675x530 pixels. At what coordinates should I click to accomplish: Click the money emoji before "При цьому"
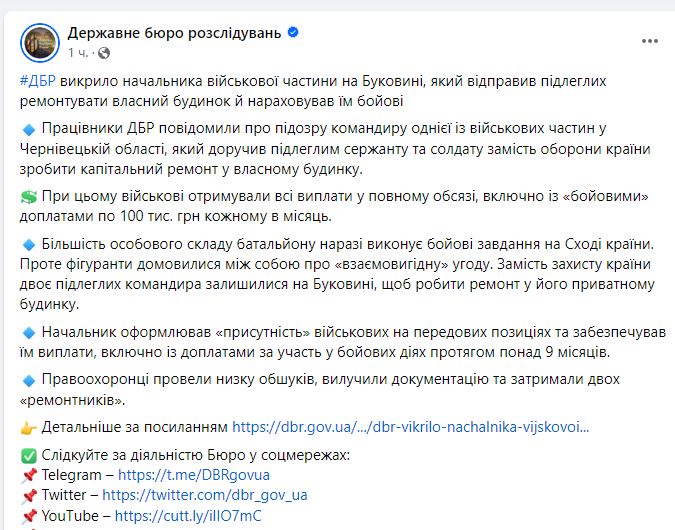[28, 197]
